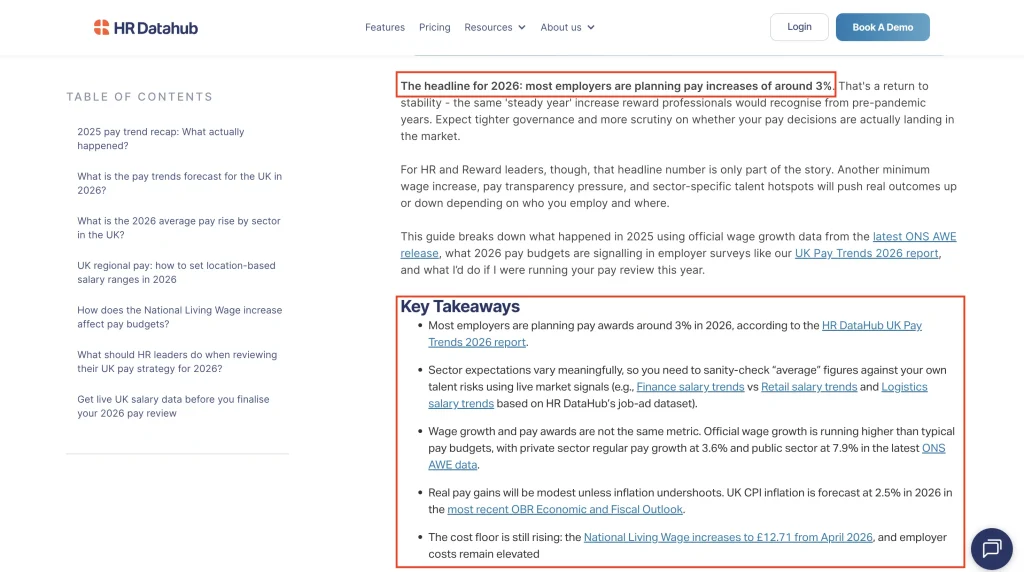Jump to 'pay trends forecast for the UK' section
The width and height of the screenshot is (1024, 572).
point(180,183)
